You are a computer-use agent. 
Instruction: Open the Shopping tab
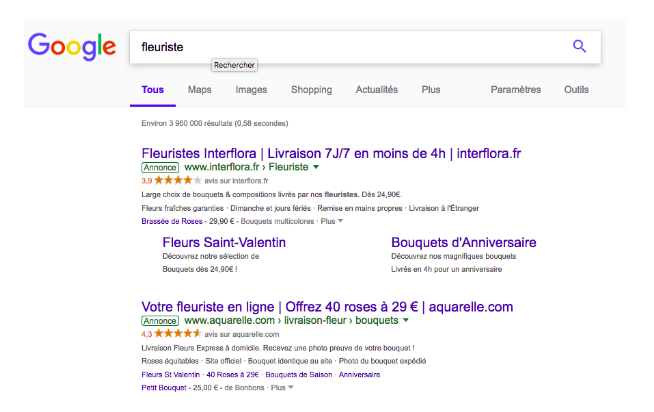[x=312, y=90]
